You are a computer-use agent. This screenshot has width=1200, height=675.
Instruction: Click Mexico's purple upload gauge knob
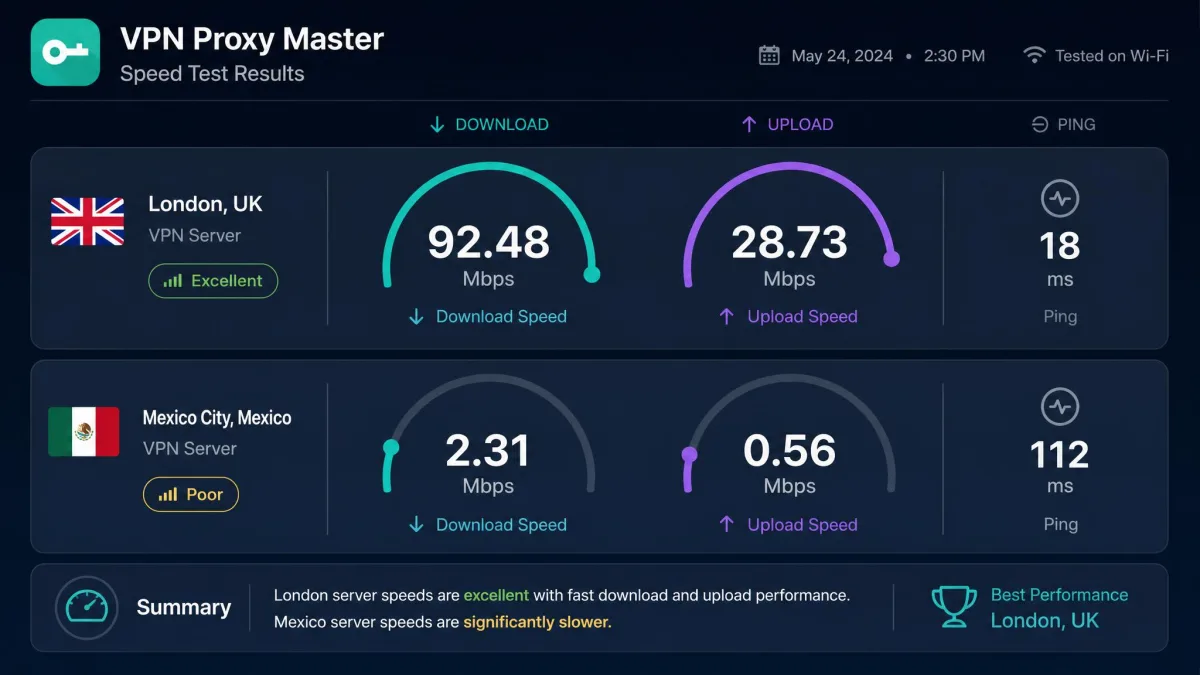pyautogui.click(x=689, y=455)
